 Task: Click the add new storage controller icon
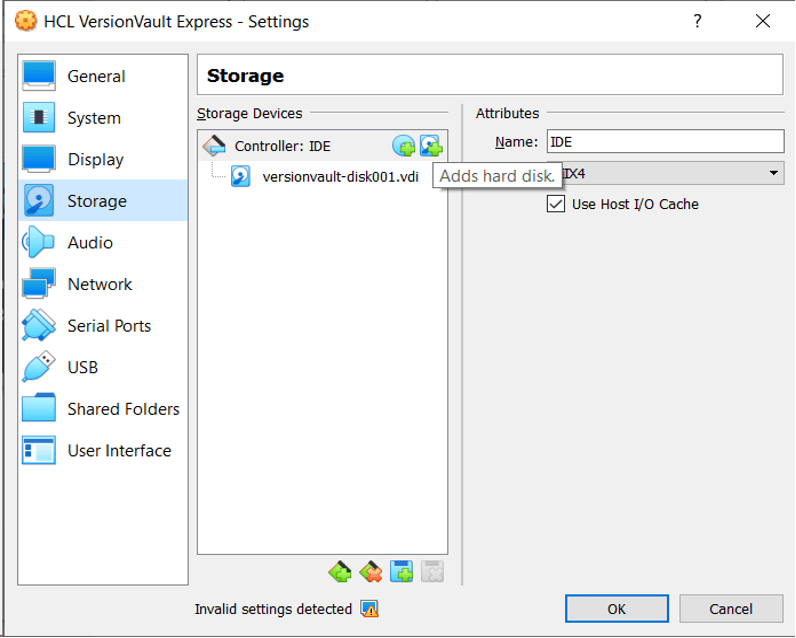click(x=340, y=572)
